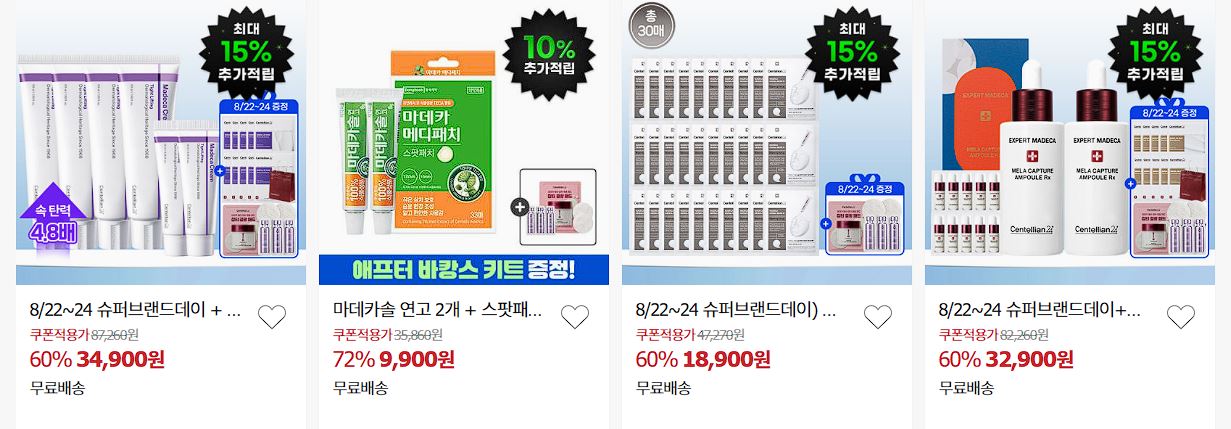Toggle wishlist heart on 32,900원 ampoule set
The image size is (1231, 429).
(x=1181, y=317)
